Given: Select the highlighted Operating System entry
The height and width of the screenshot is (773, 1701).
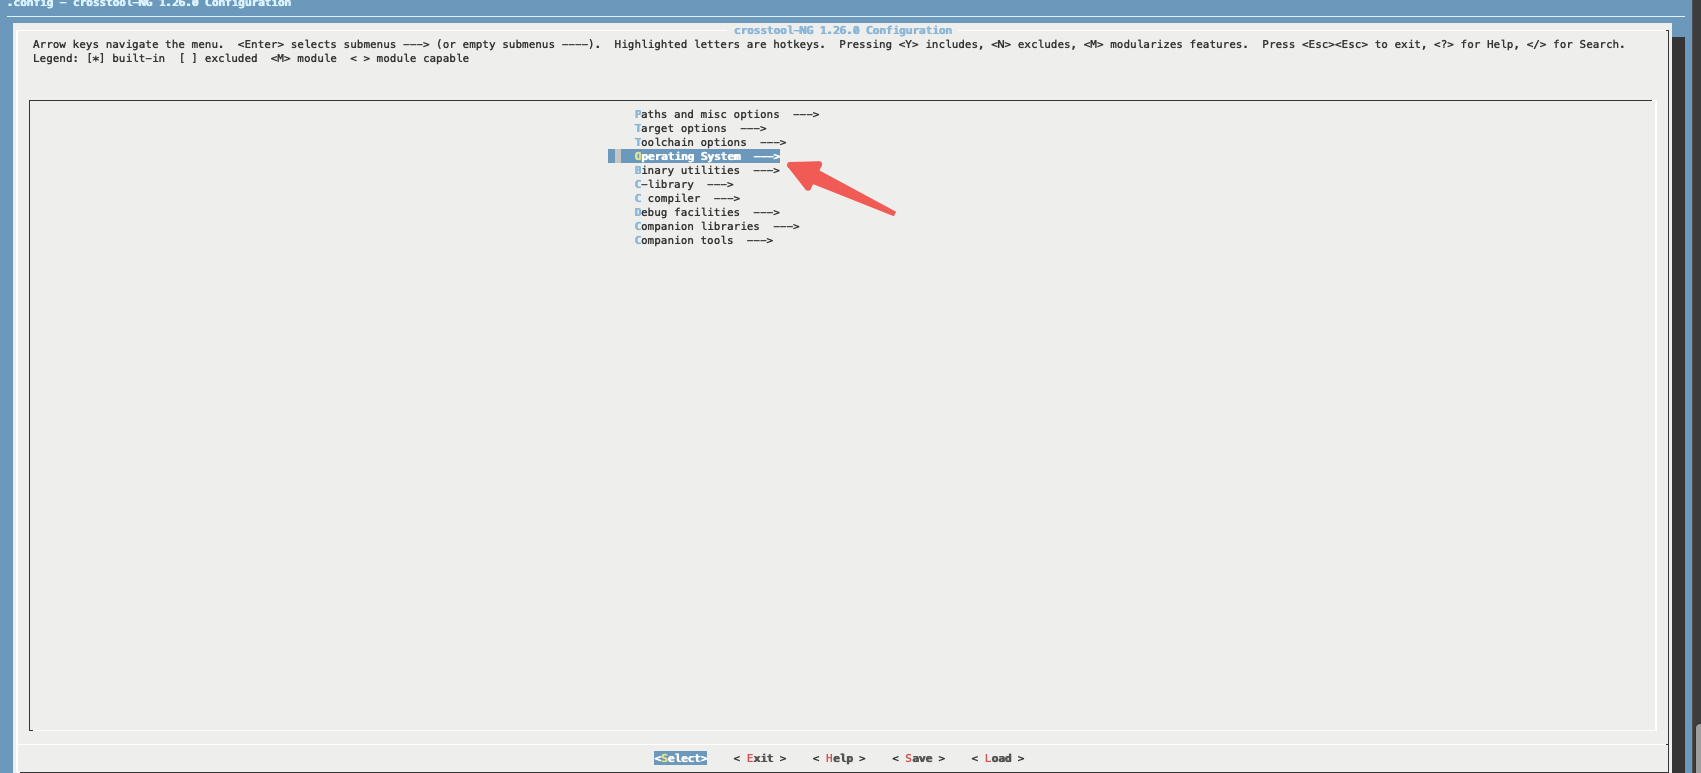Looking at the screenshot, I should click(x=694, y=156).
